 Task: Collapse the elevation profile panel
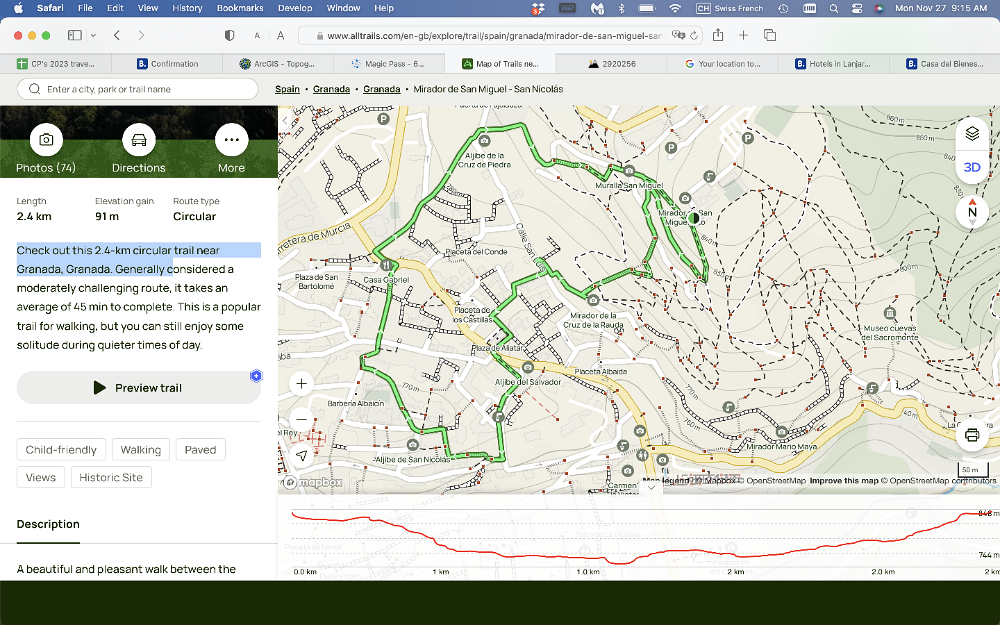651,487
